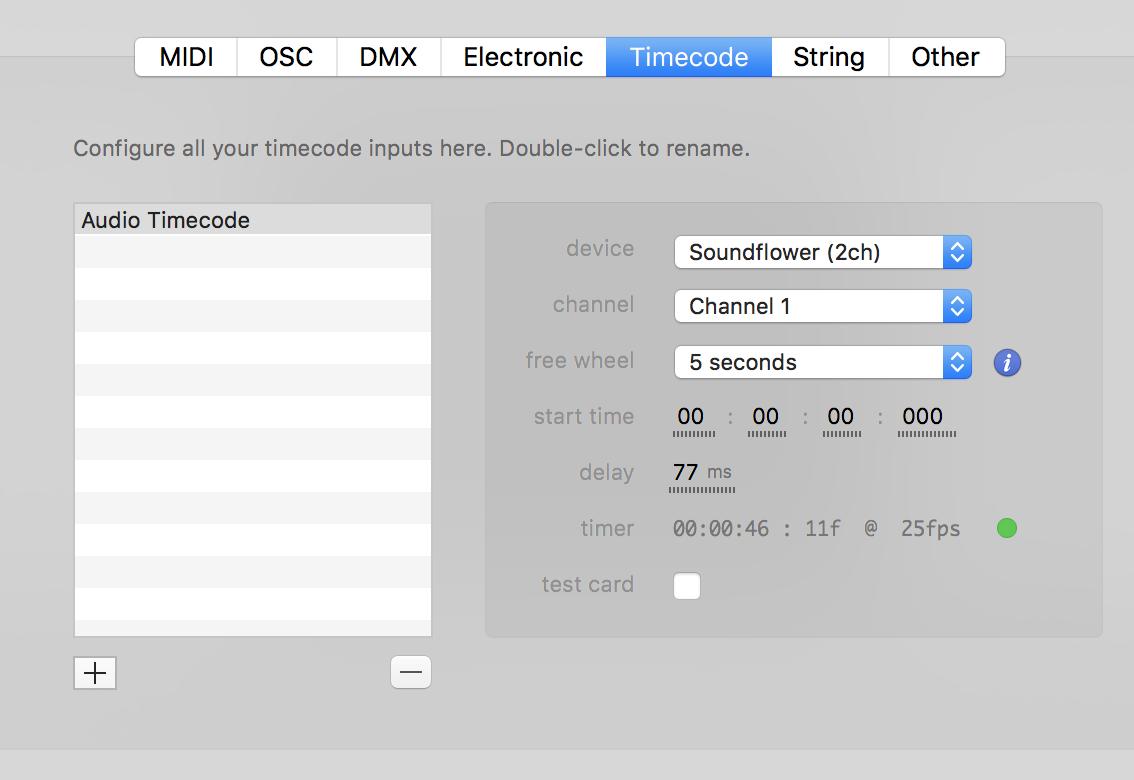The width and height of the screenshot is (1134, 780).
Task: Select the Electronic tab
Action: [x=523, y=57]
